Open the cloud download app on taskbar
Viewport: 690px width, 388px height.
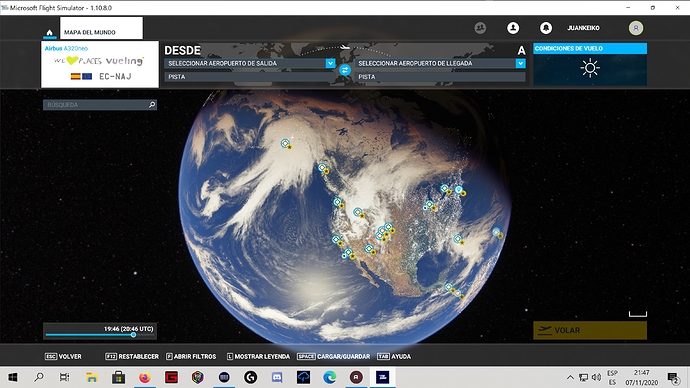pos(303,377)
